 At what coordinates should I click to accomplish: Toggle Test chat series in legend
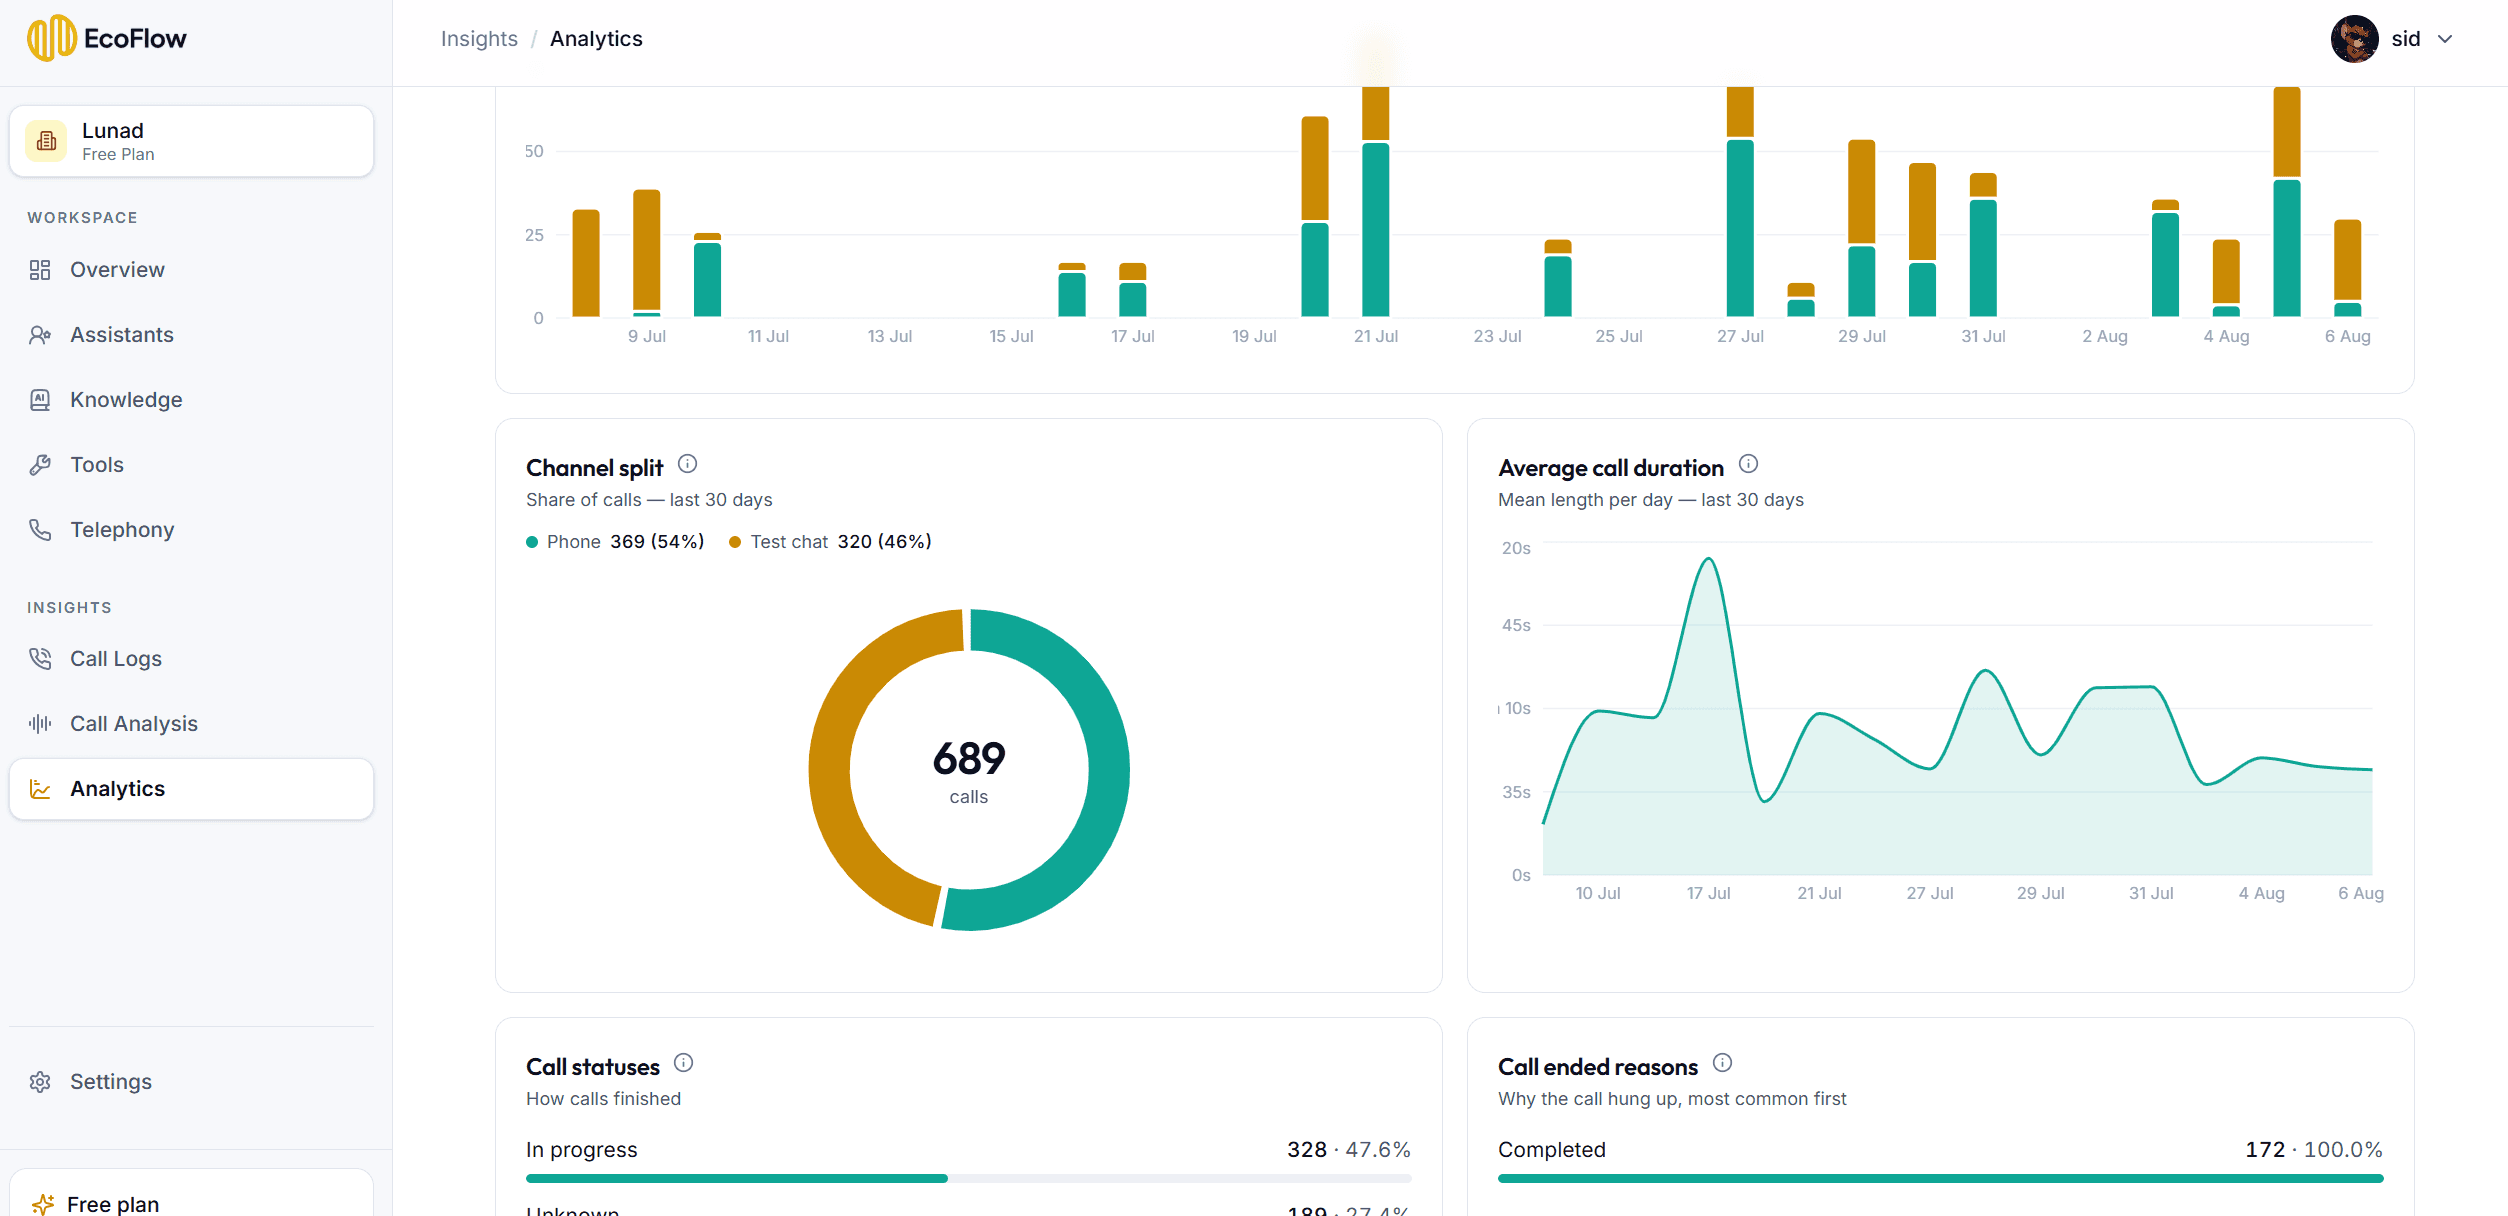830,542
